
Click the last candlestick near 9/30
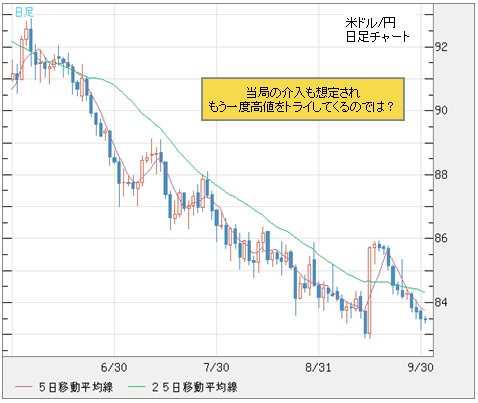click(x=425, y=319)
